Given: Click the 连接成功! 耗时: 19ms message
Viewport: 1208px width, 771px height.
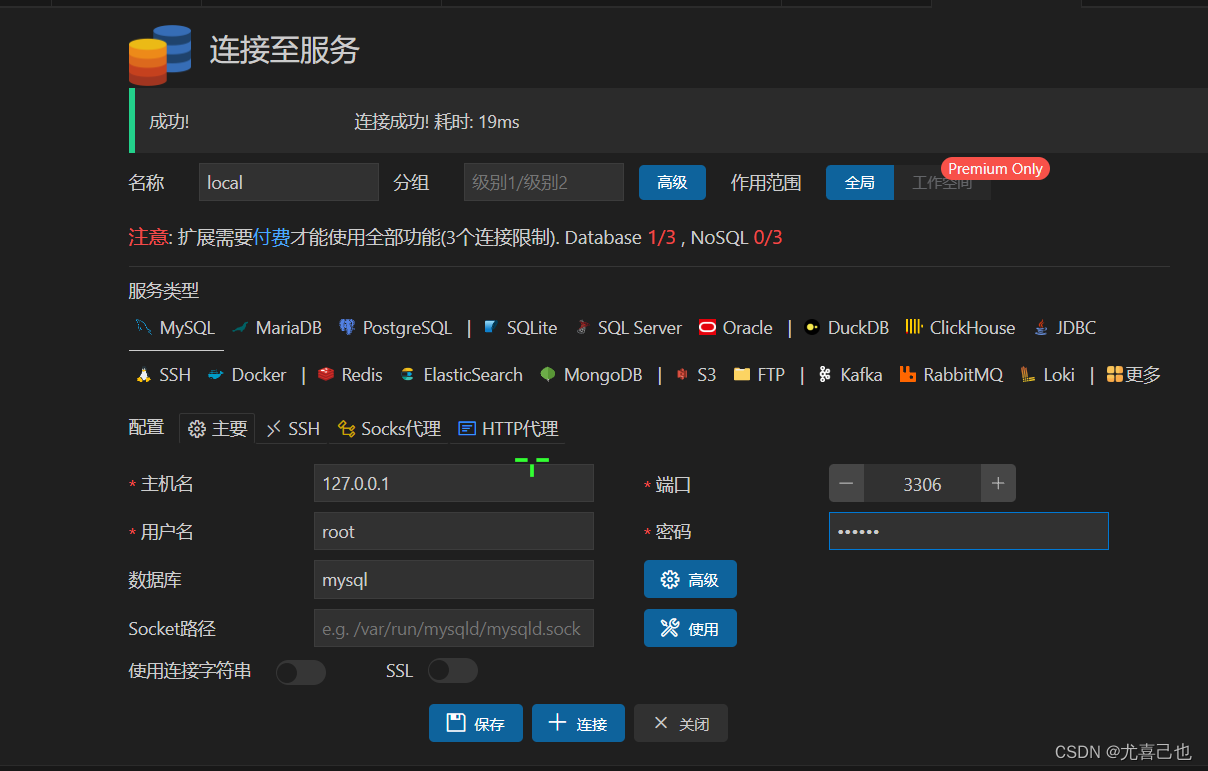Looking at the screenshot, I should 437,122.
